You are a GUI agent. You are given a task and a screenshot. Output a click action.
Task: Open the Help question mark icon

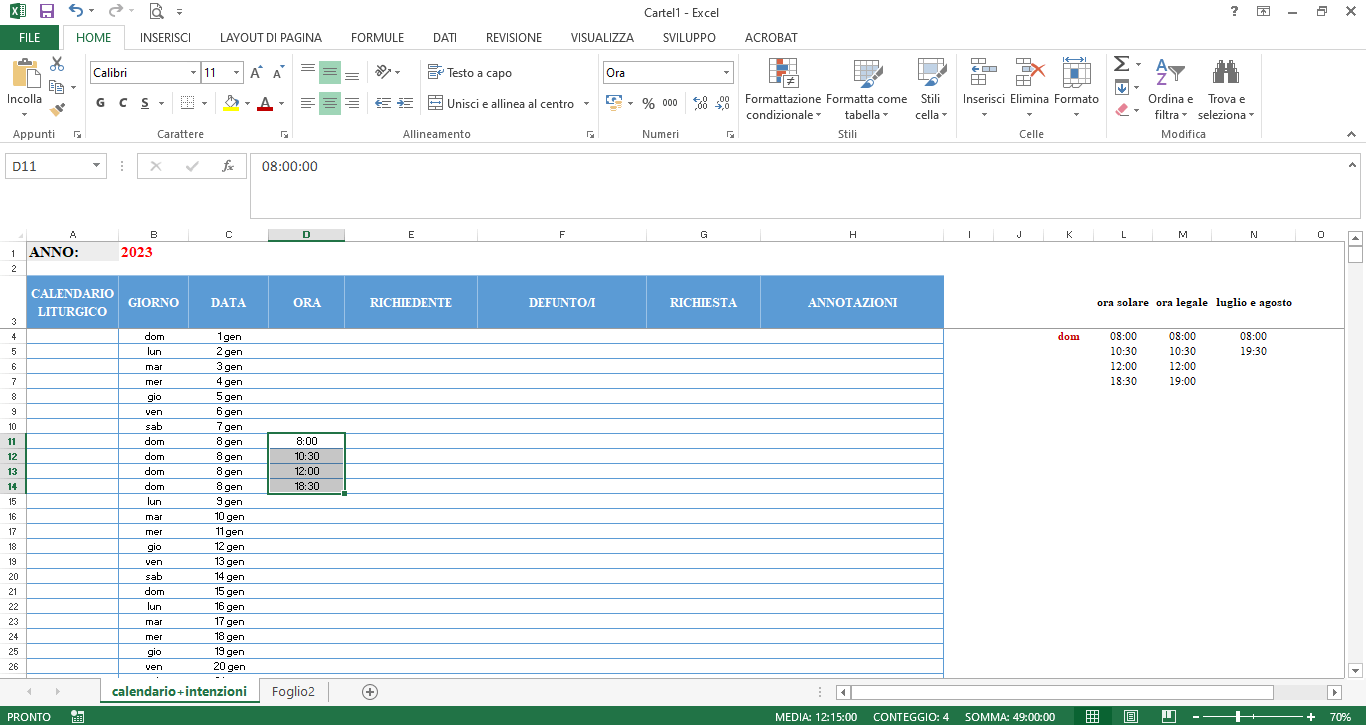coord(1234,12)
